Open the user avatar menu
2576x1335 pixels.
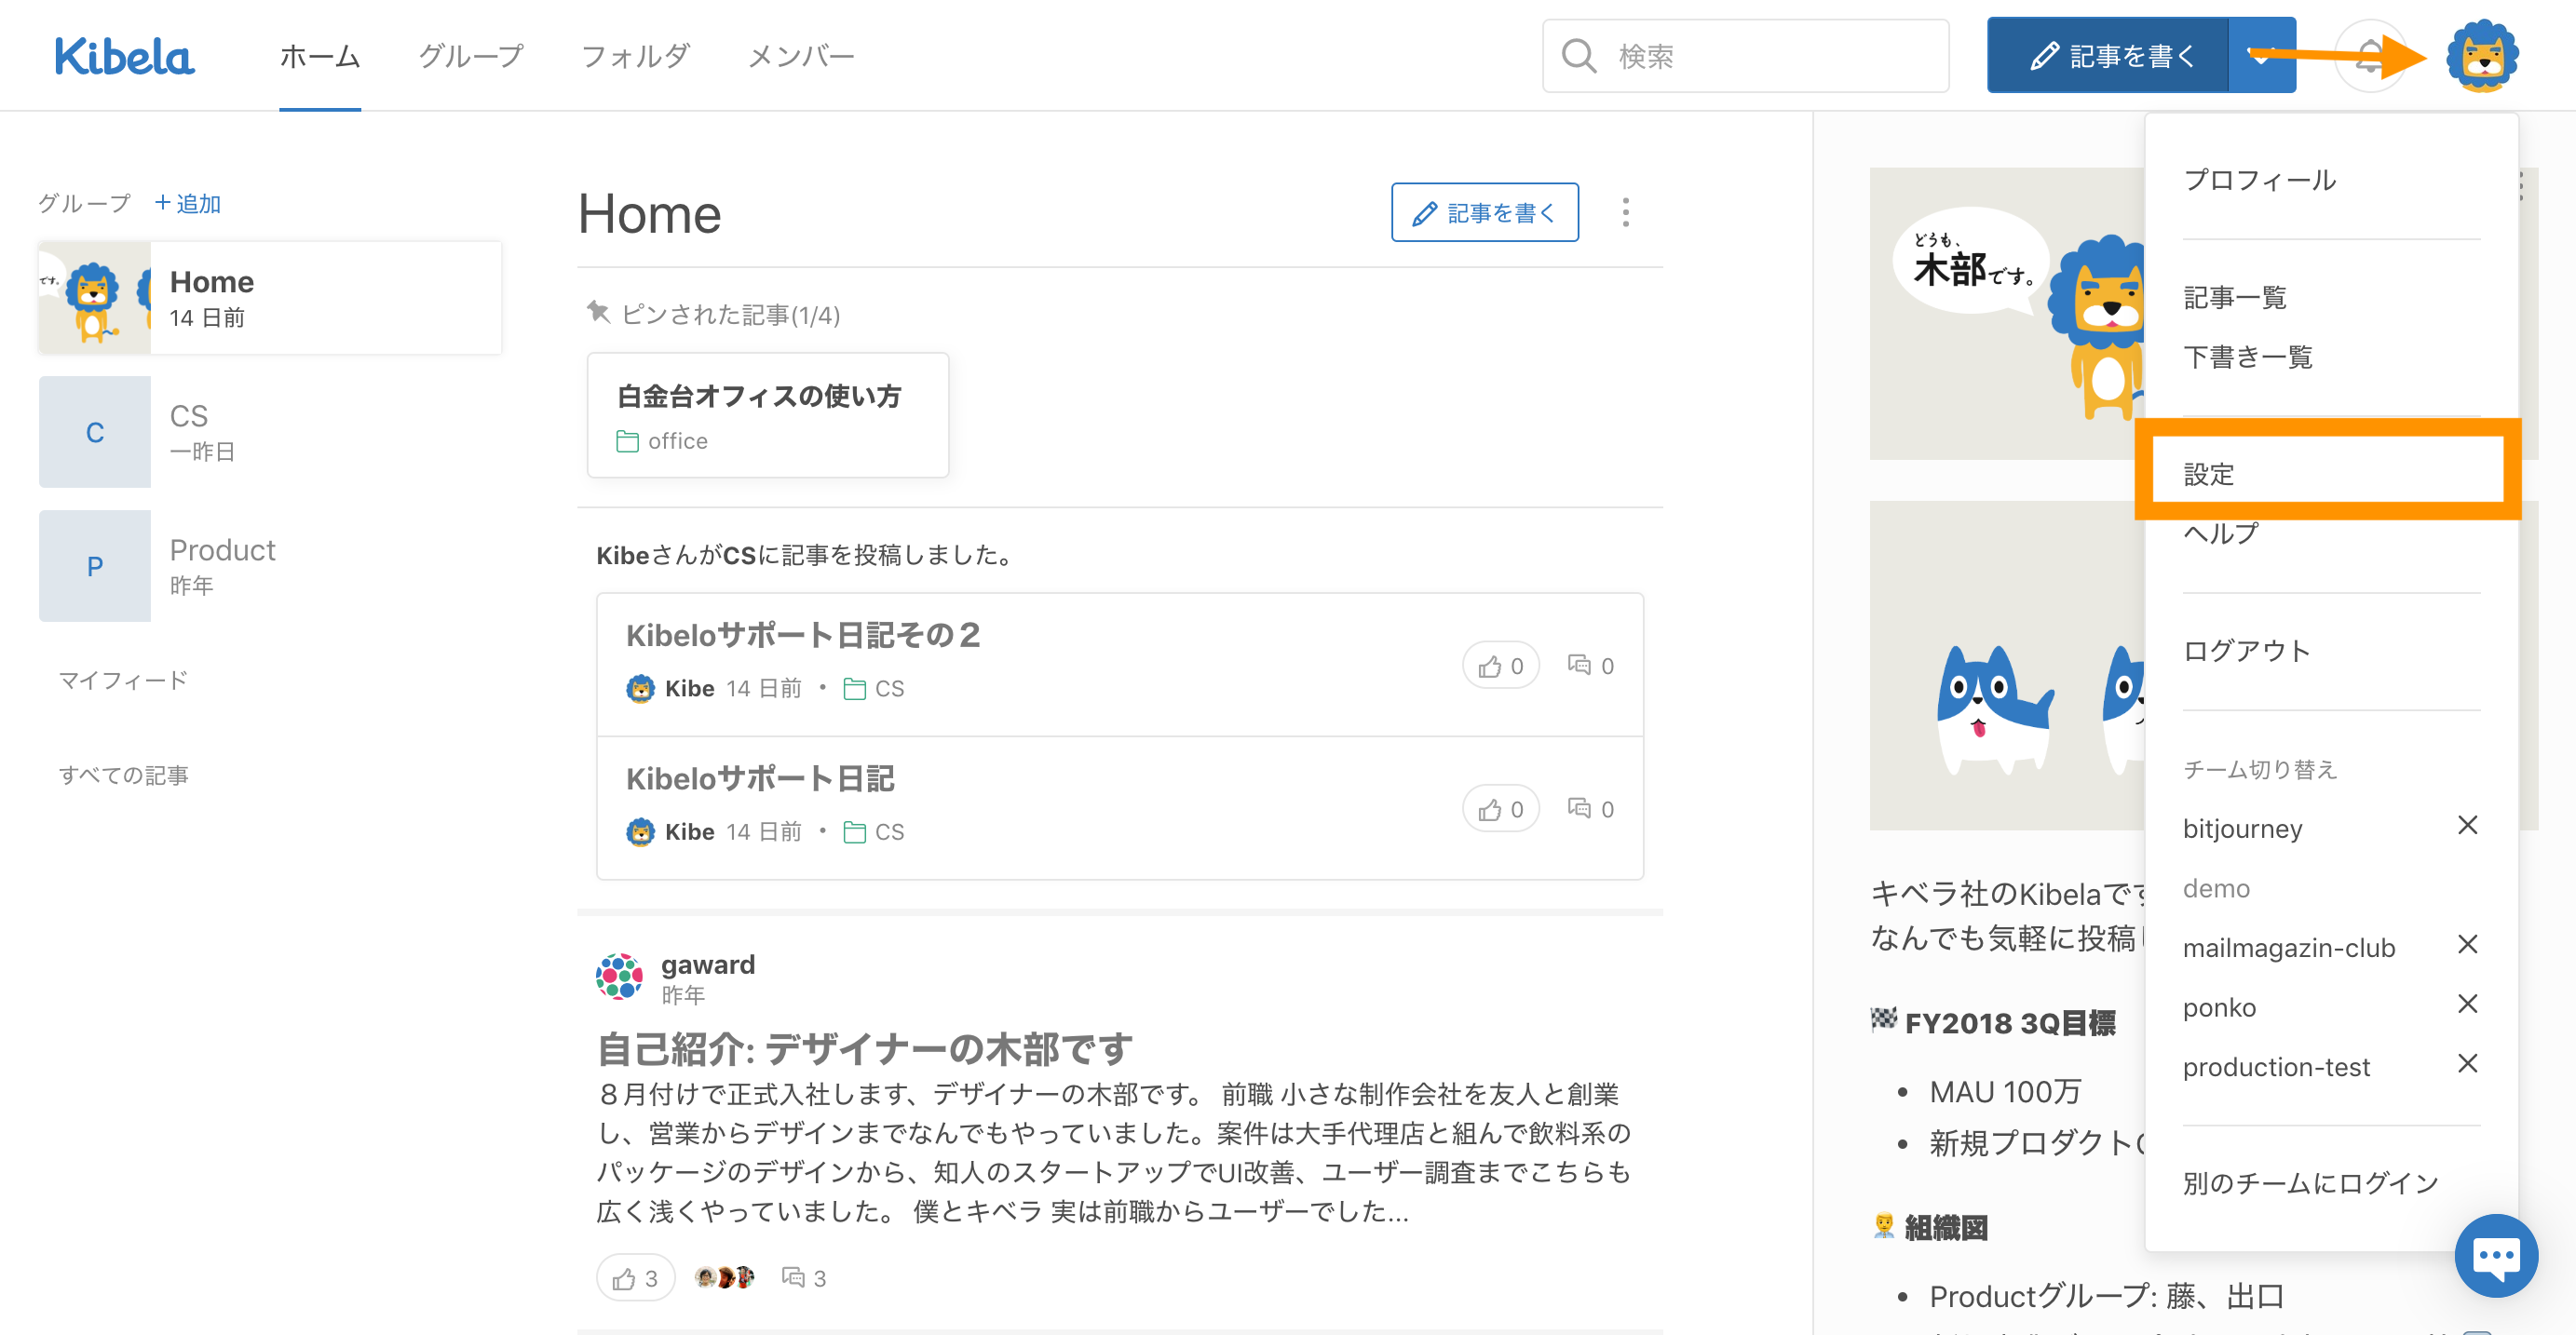pos(2481,56)
